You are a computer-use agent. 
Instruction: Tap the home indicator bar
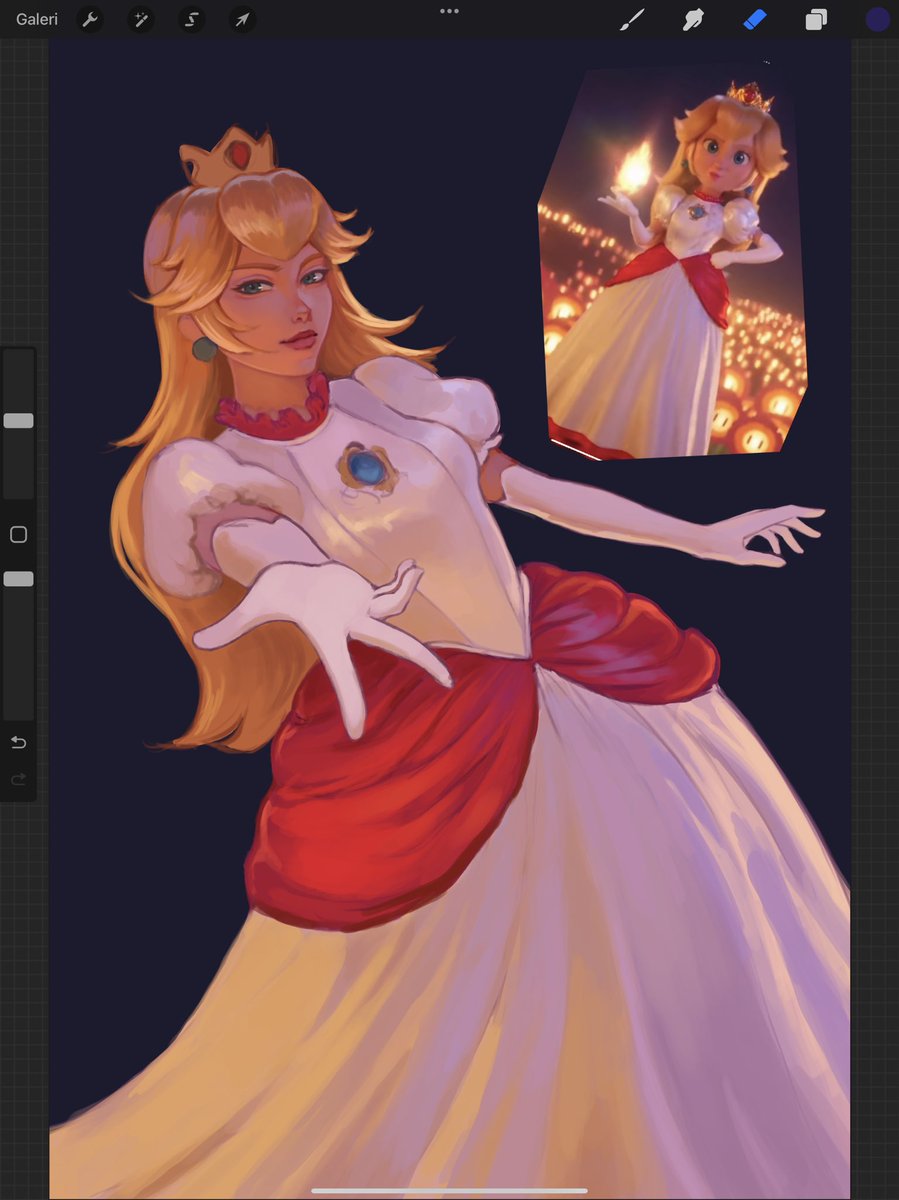click(449, 1190)
